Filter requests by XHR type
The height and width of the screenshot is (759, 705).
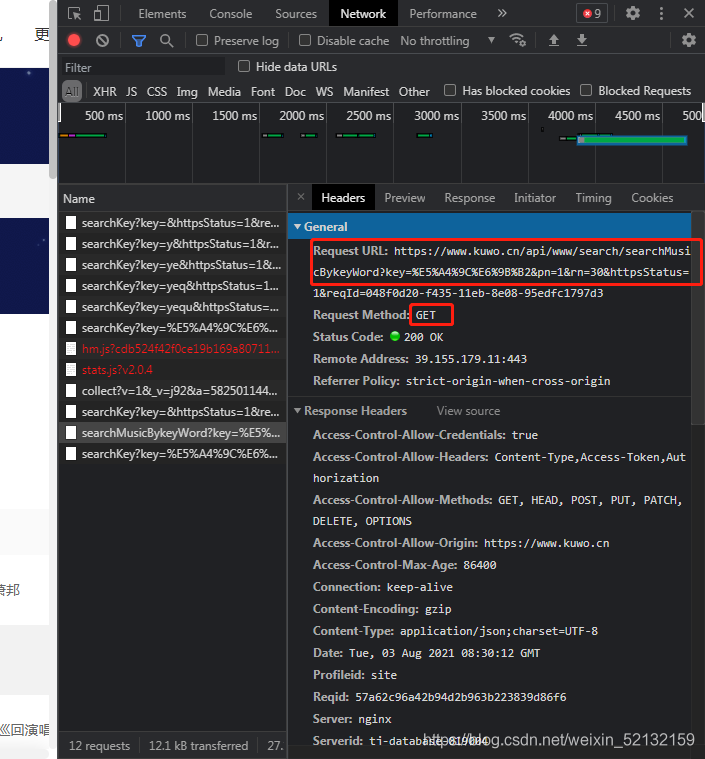coord(105,91)
